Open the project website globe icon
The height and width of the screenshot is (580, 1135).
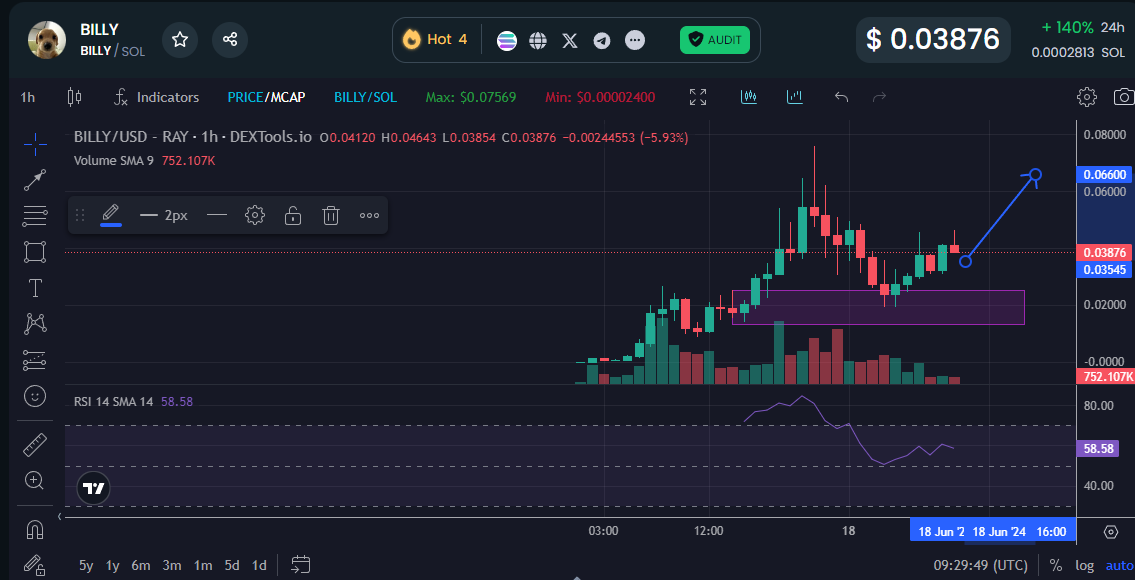538,40
